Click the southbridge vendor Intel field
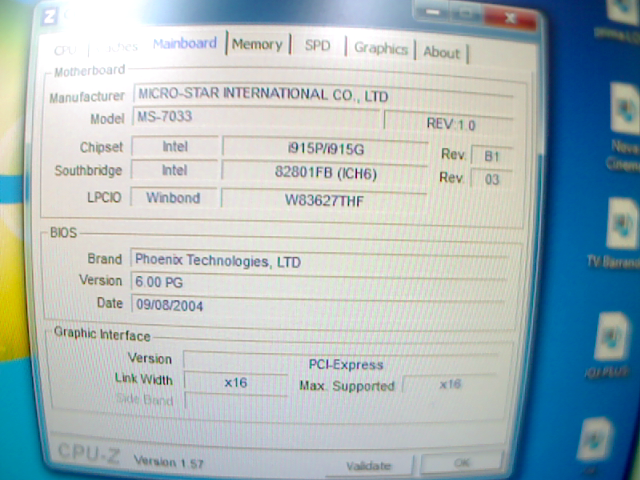640x480 pixels. (174, 170)
